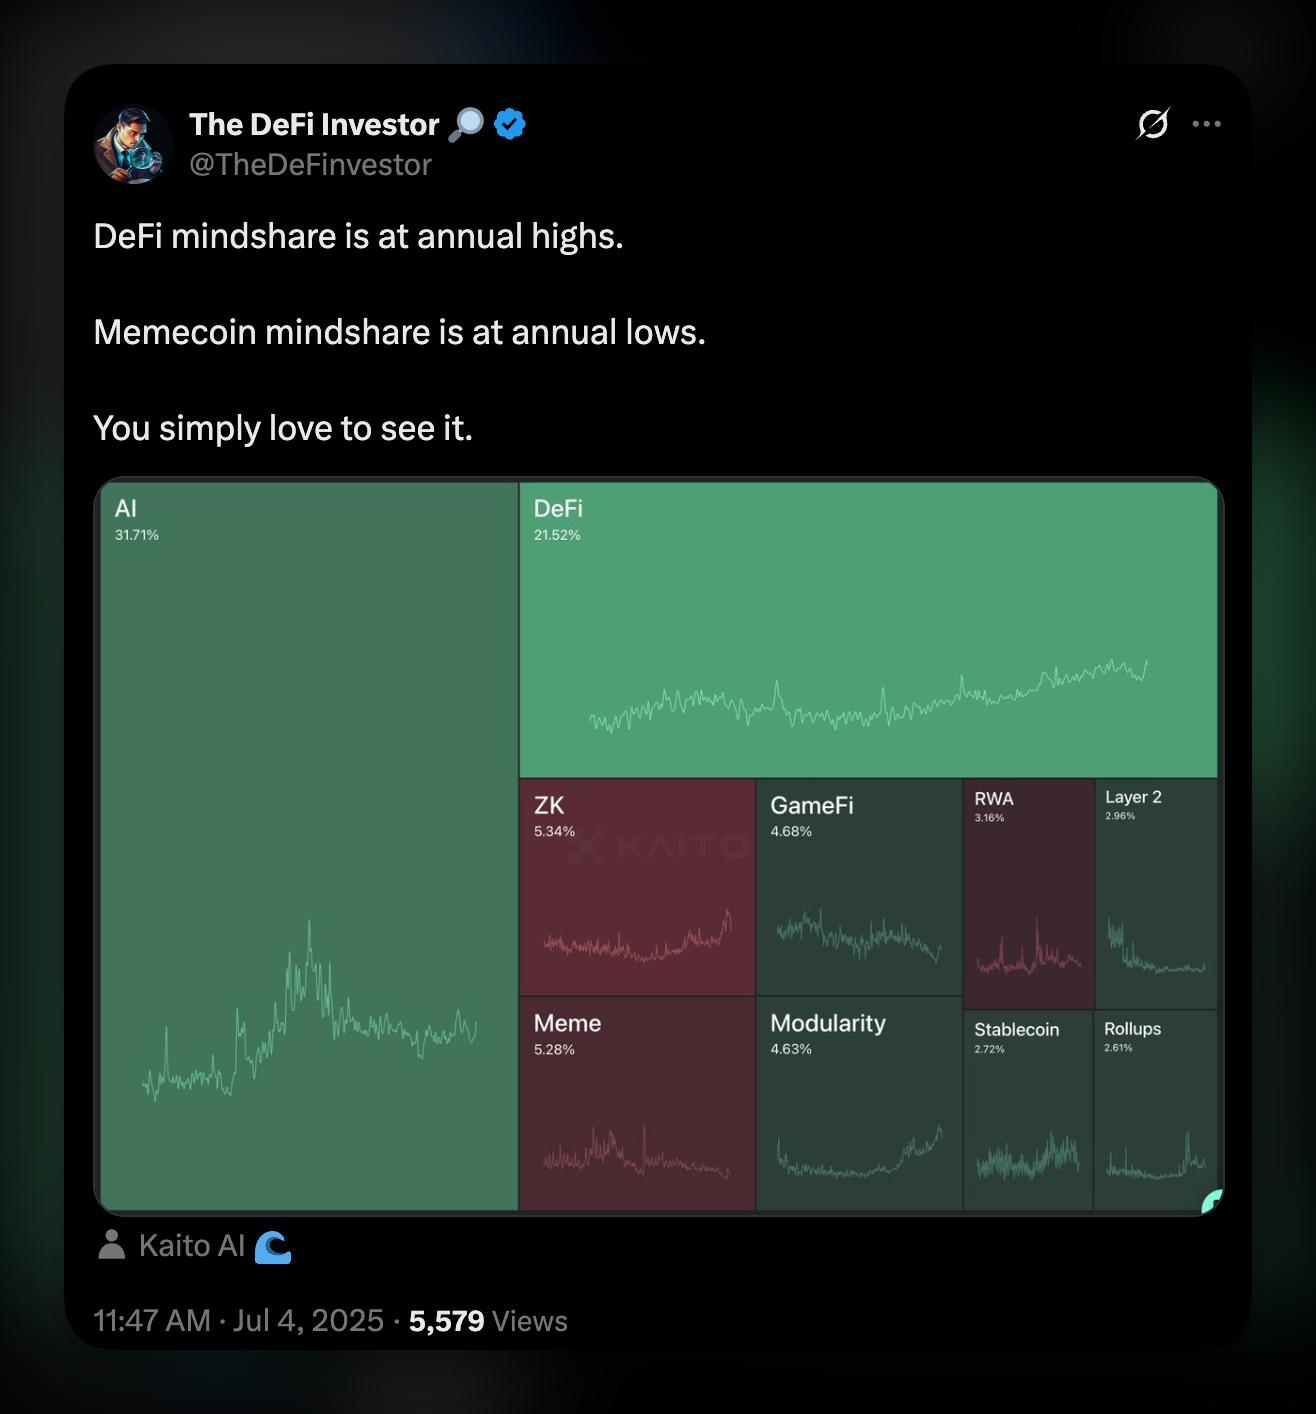Open the Kaito AI tagged account

[x=191, y=1245]
